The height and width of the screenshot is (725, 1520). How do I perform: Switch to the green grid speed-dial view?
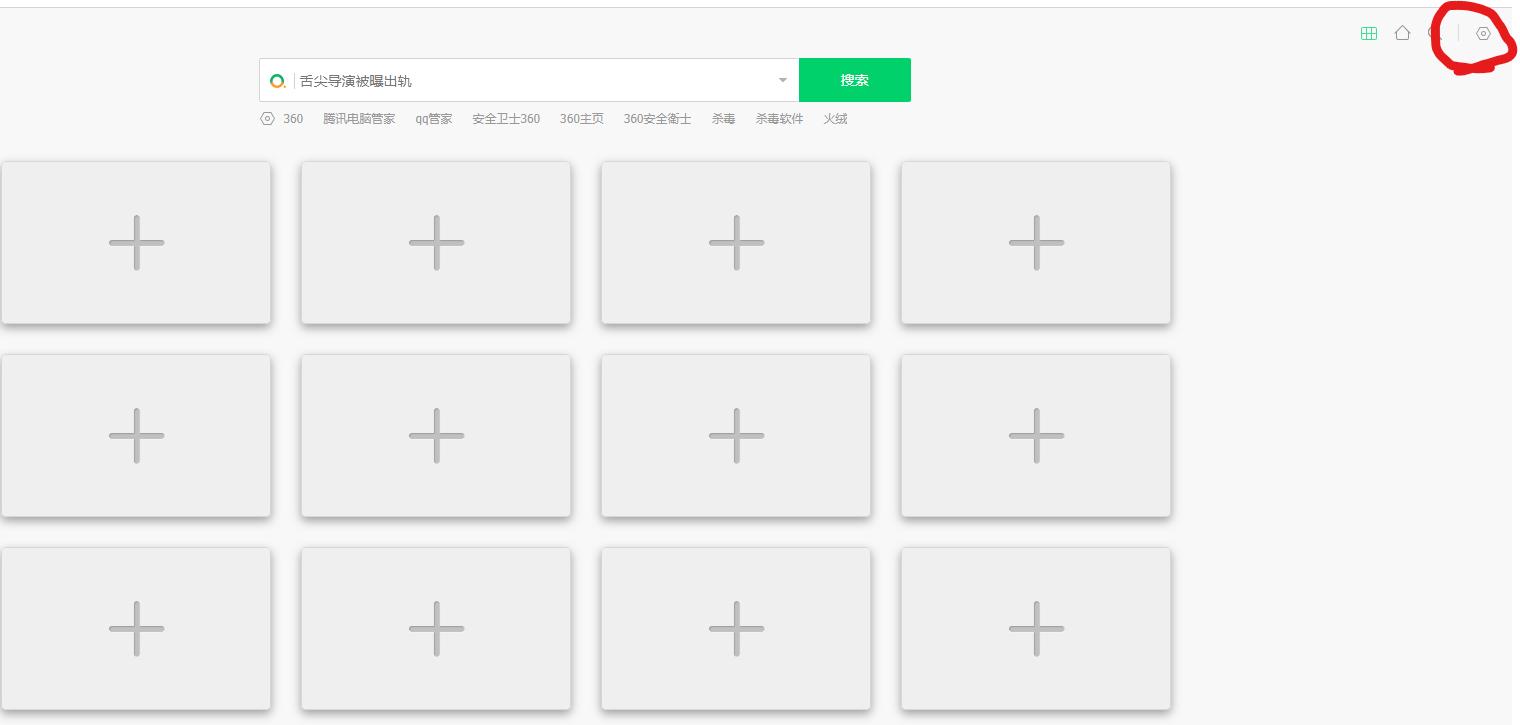[x=1369, y=33]
